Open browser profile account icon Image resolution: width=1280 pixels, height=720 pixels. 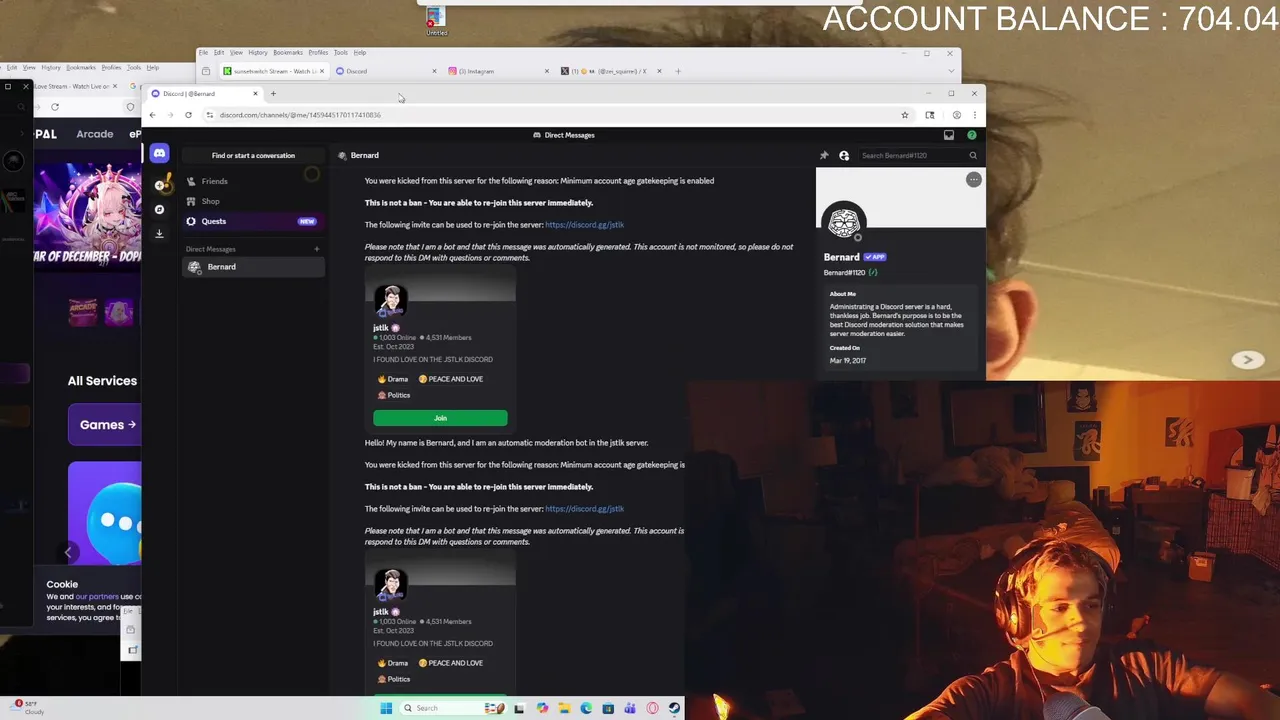[x=956, y=115]
